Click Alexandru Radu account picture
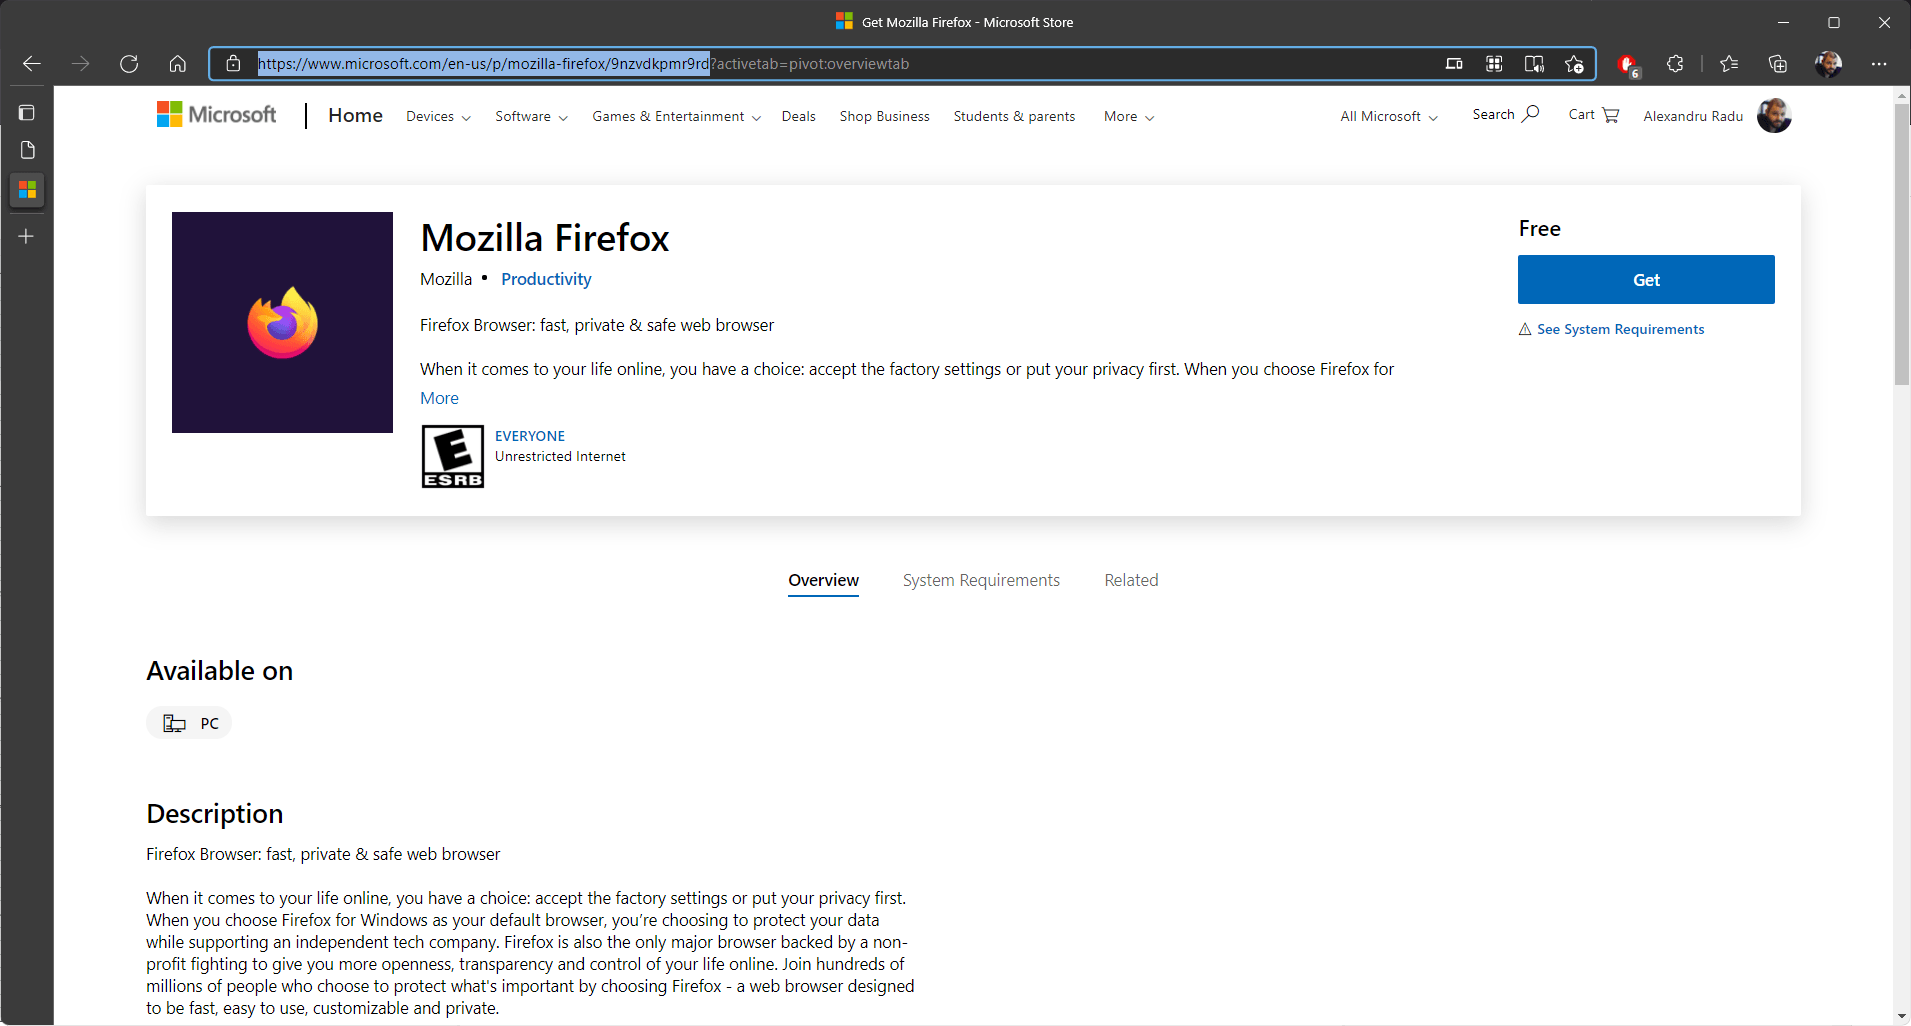Screen dimensions: 1911x1026 (x=1774, y=115)
